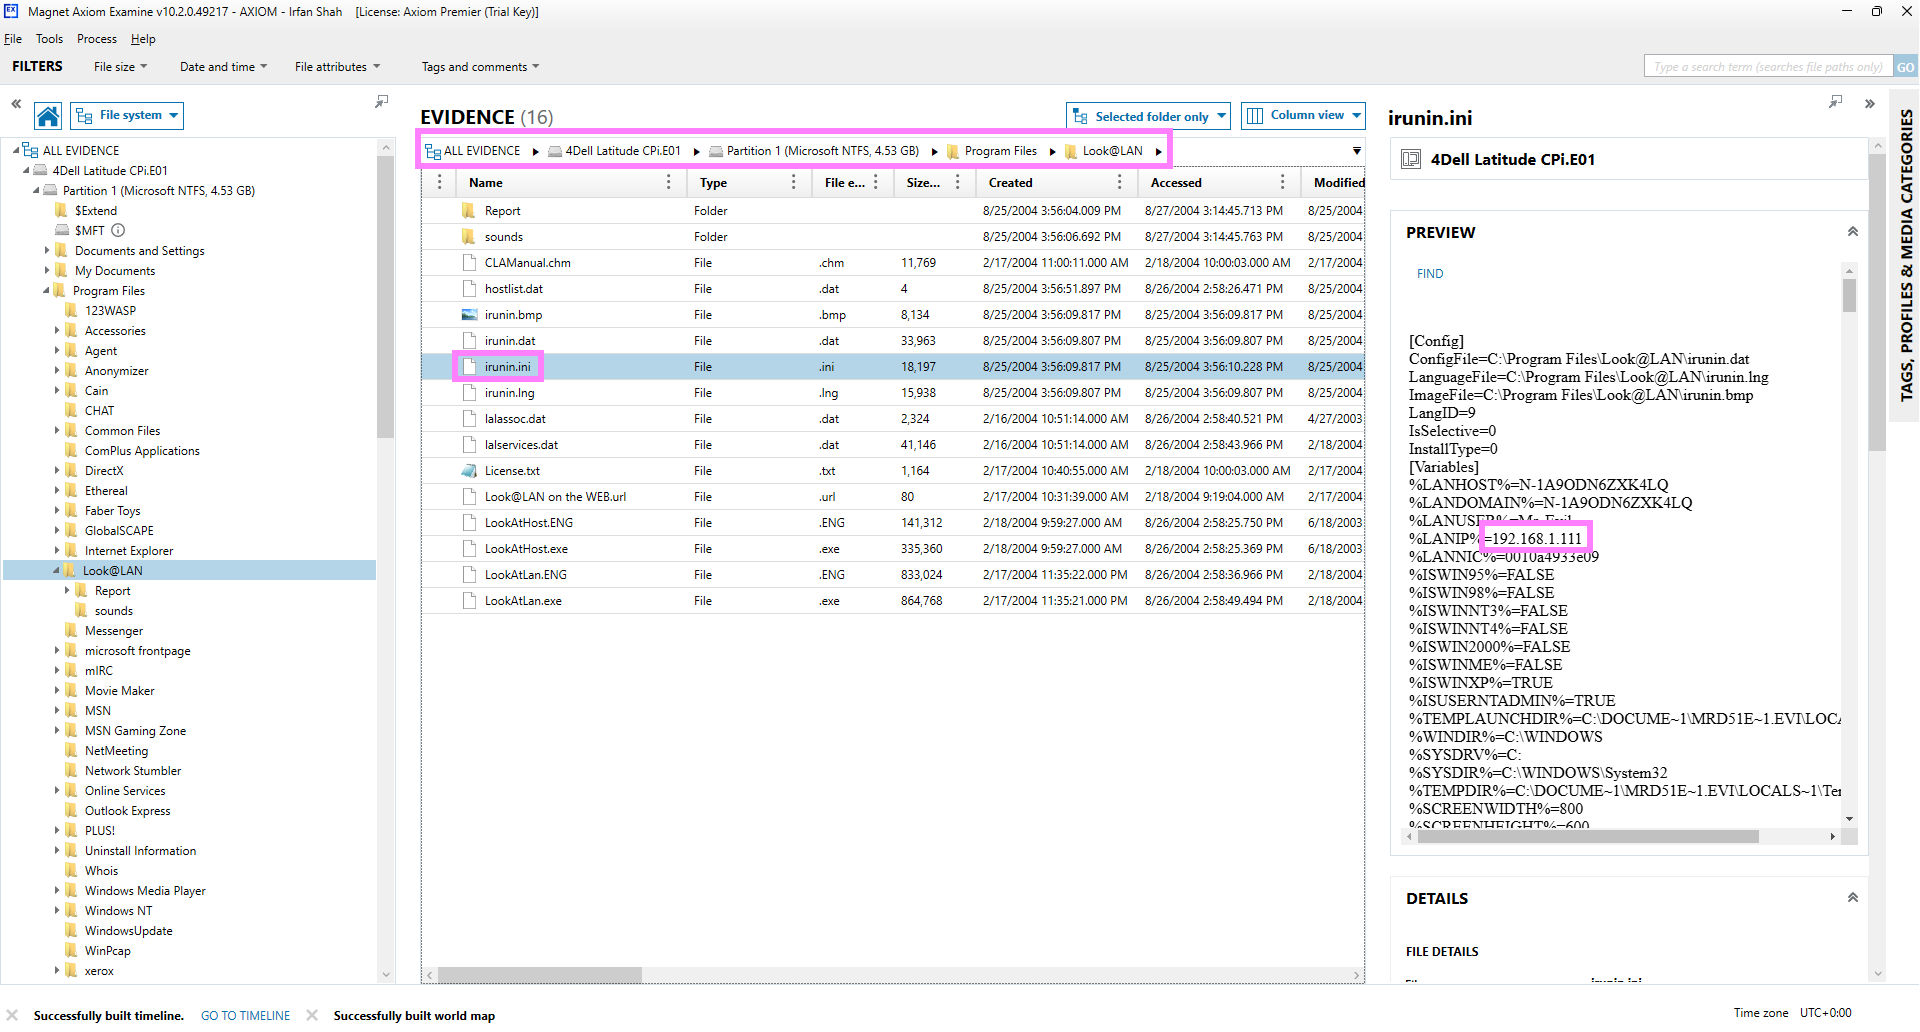1920x1032 pixels.
Task: Open Tags and comments filter dropdown
Action: 480,67
